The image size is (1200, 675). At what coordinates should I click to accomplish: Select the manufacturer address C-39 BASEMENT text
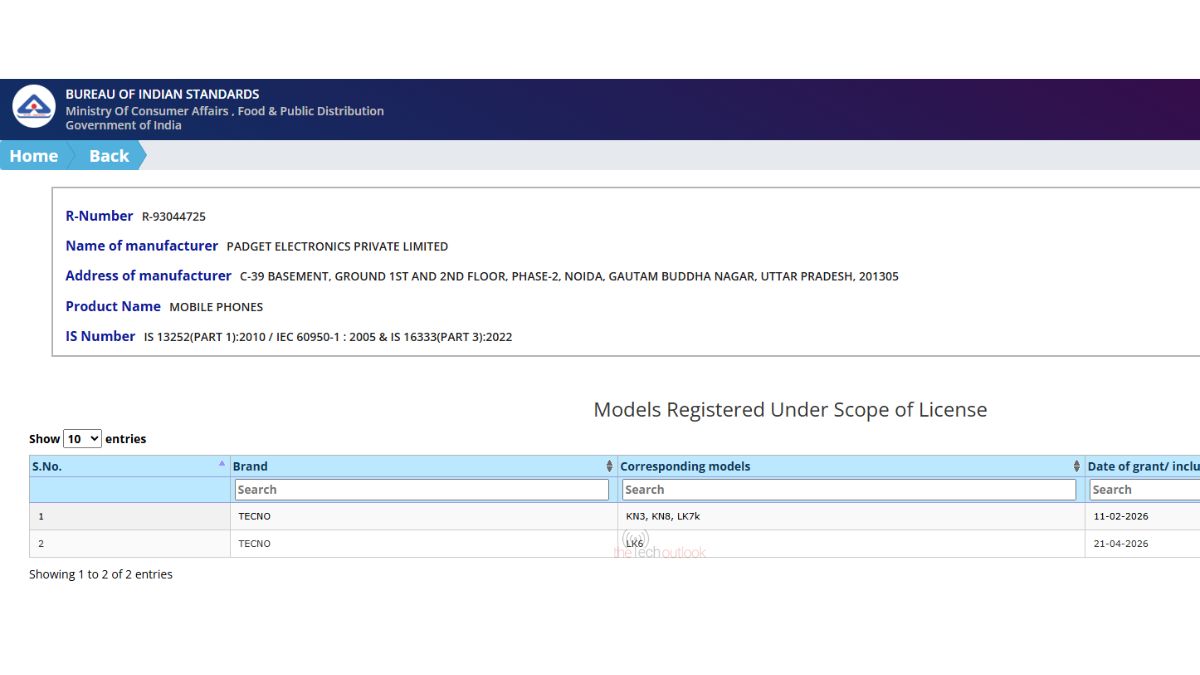569,277
